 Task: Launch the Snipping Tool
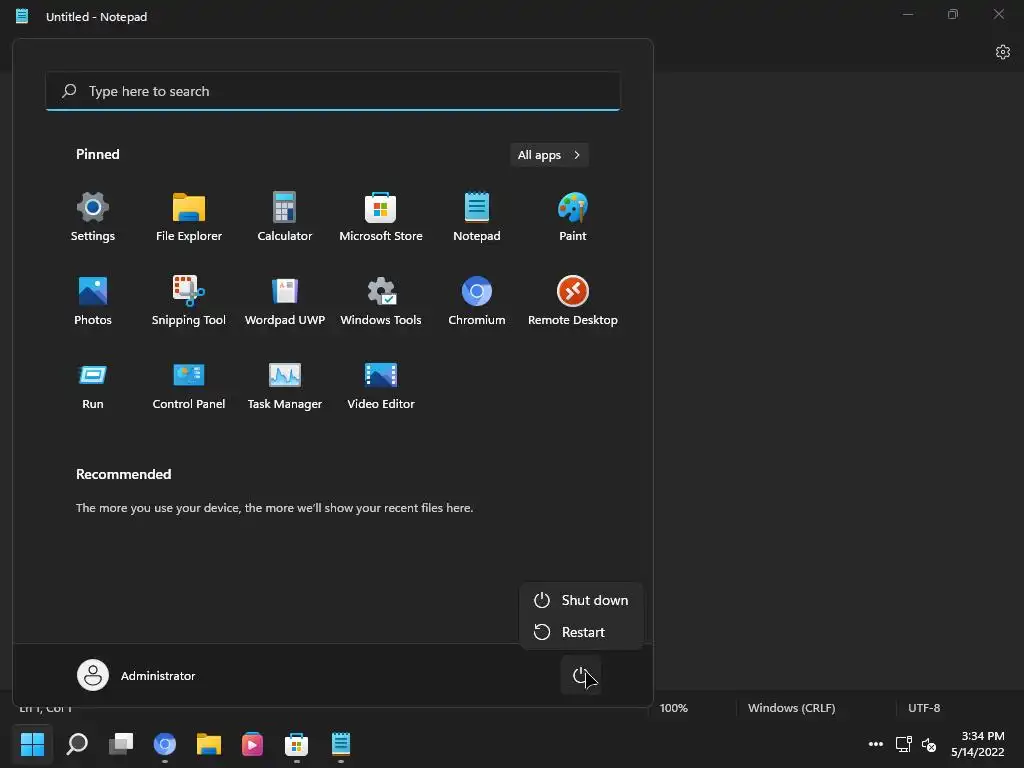(189, 301)
